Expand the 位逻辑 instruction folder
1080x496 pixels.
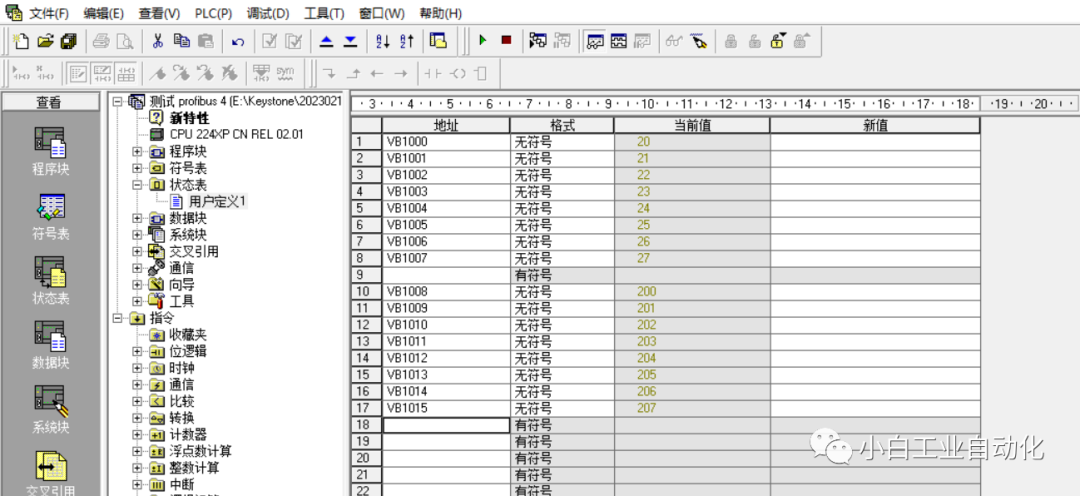[x=137, y=351]
